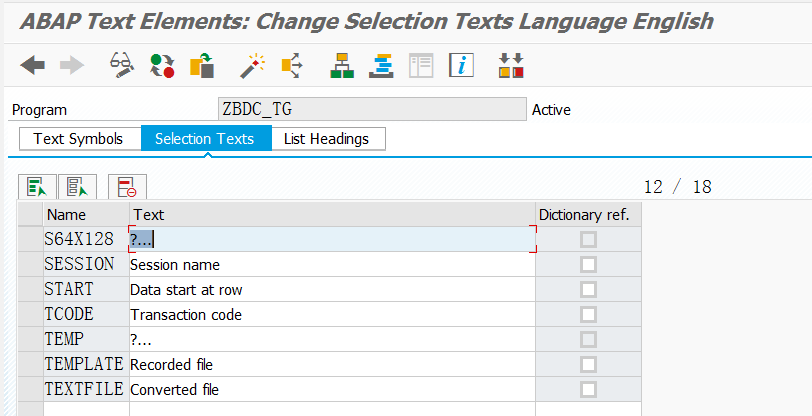Click the Delete row icon
812x416 pixels.
click(x=127, y=186)
